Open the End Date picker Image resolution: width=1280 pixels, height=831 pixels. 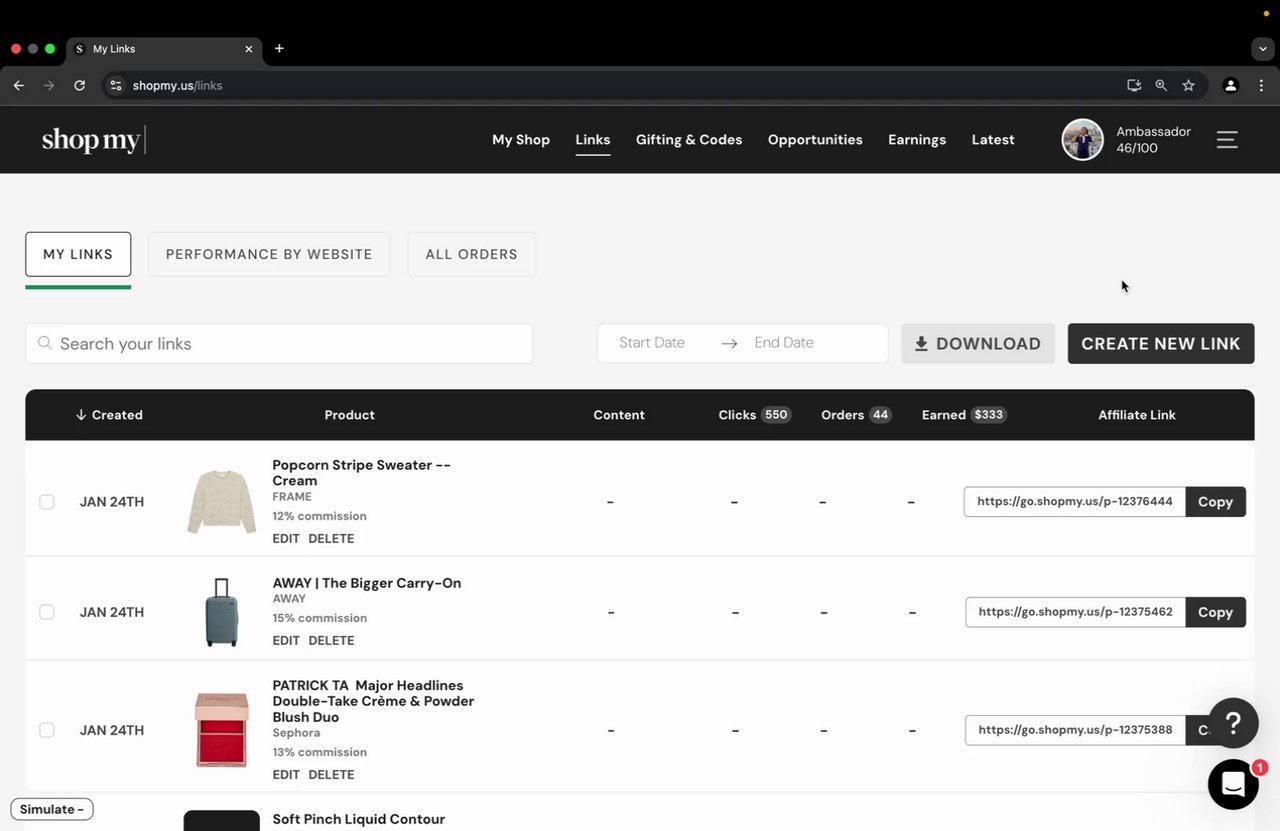[784, 343]
